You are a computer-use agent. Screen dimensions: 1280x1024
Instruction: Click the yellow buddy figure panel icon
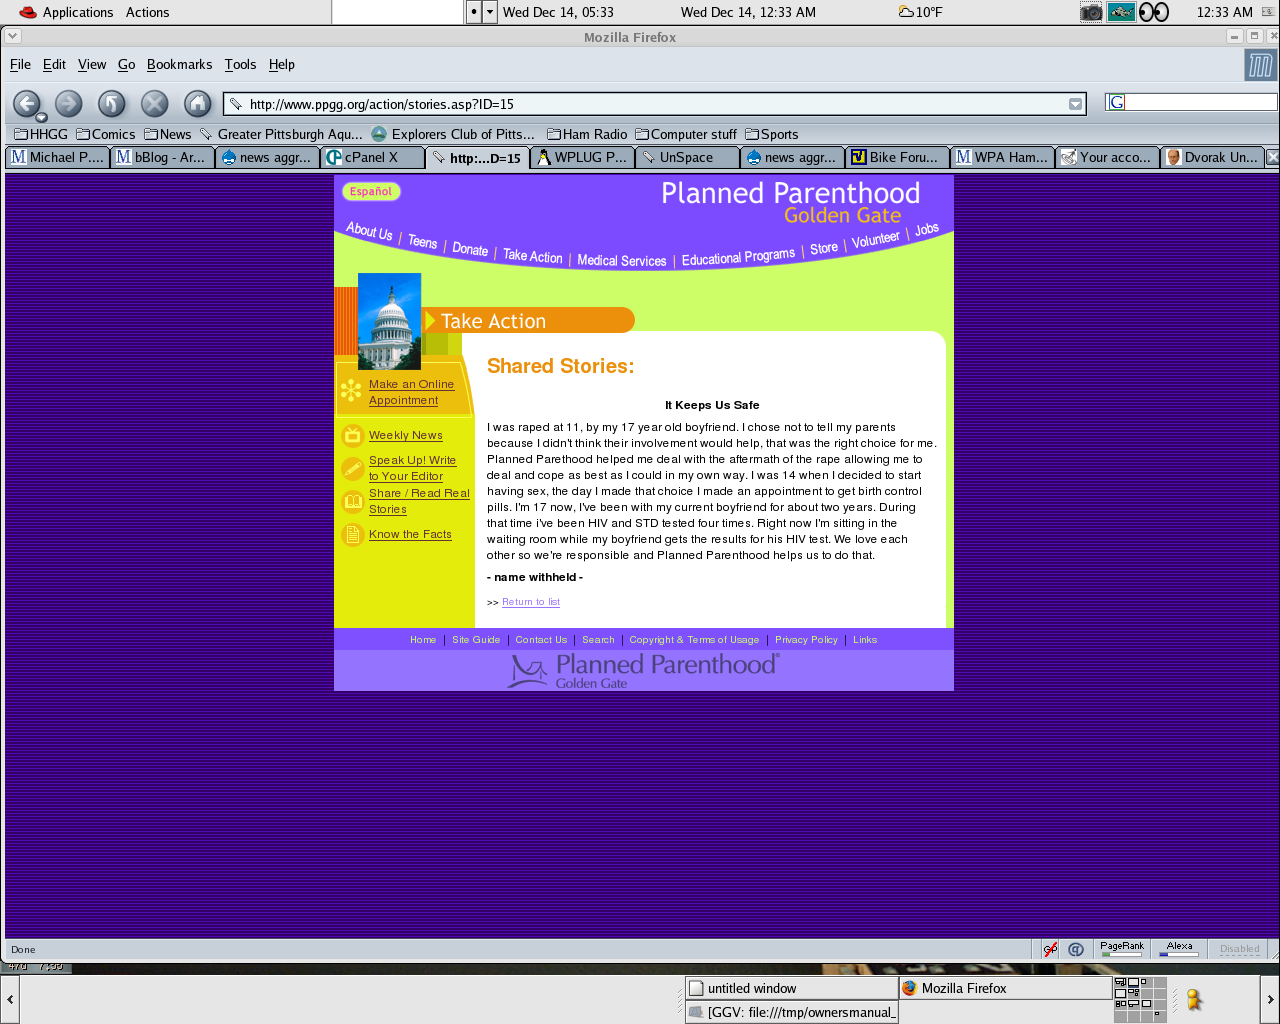[x=1193, y=999]
